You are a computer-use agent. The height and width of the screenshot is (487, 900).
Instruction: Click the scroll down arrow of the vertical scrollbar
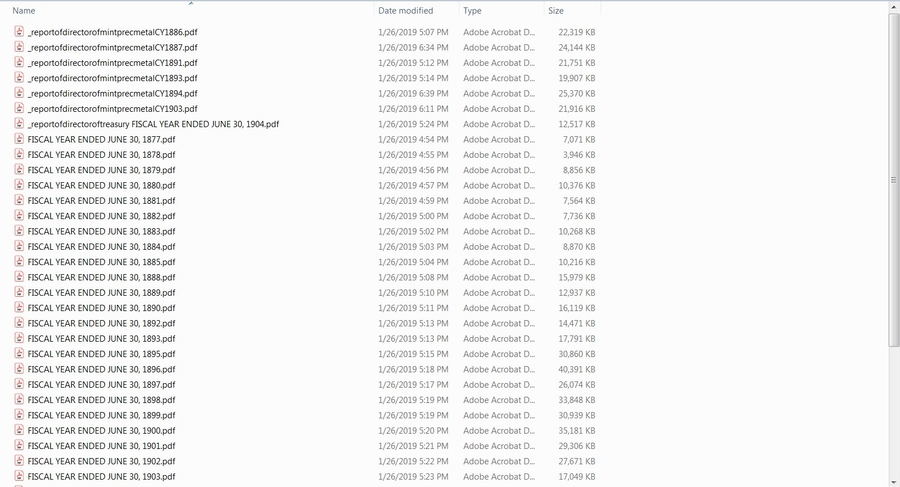tap(894, 481)
